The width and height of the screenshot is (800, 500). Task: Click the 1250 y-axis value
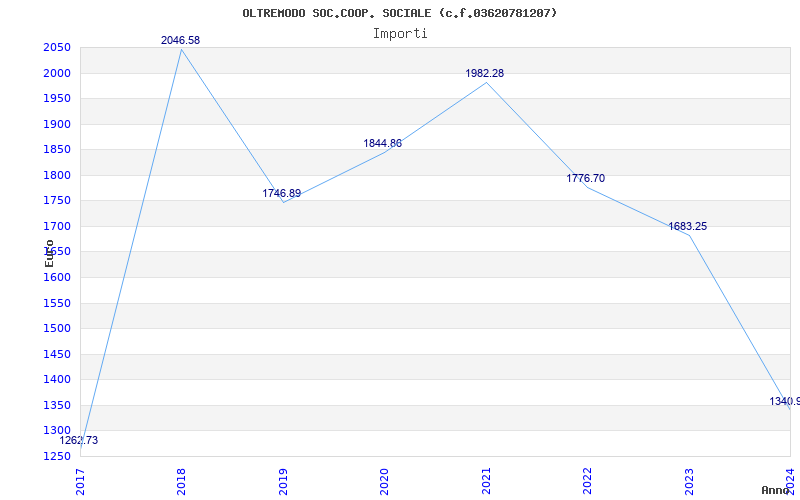(x=57, y=456)
